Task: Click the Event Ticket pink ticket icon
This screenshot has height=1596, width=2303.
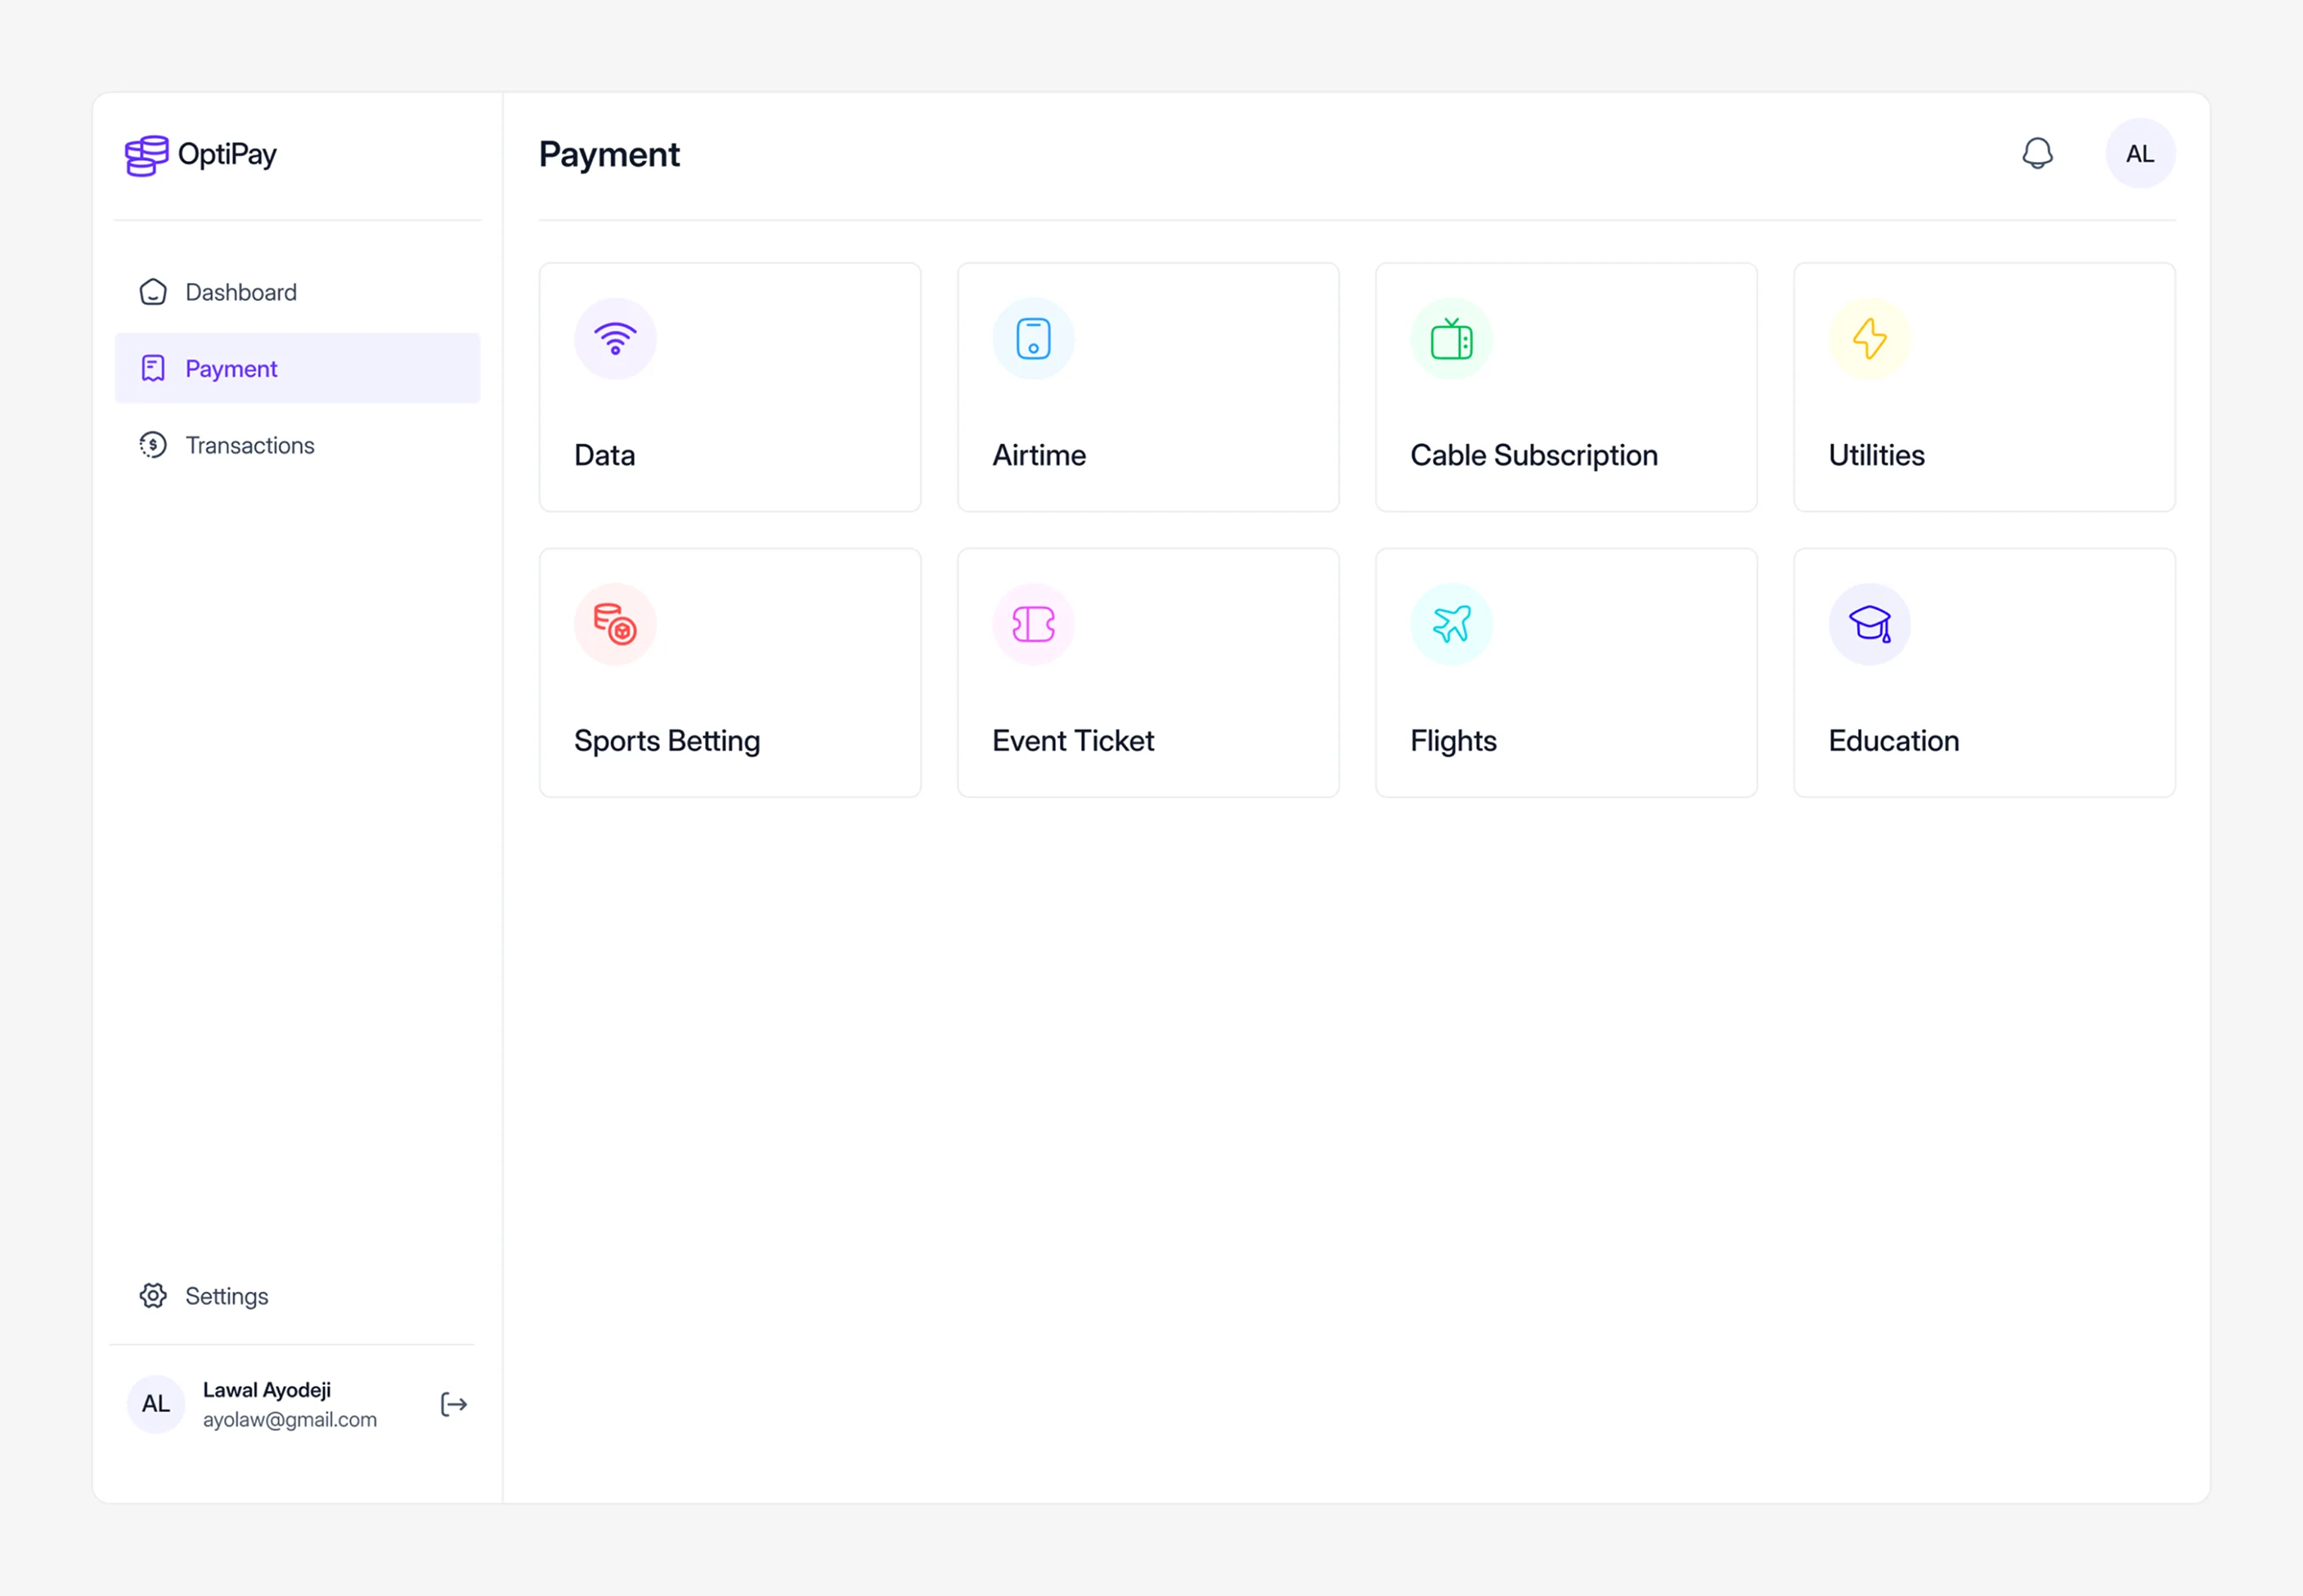Action: point(1033,624)
